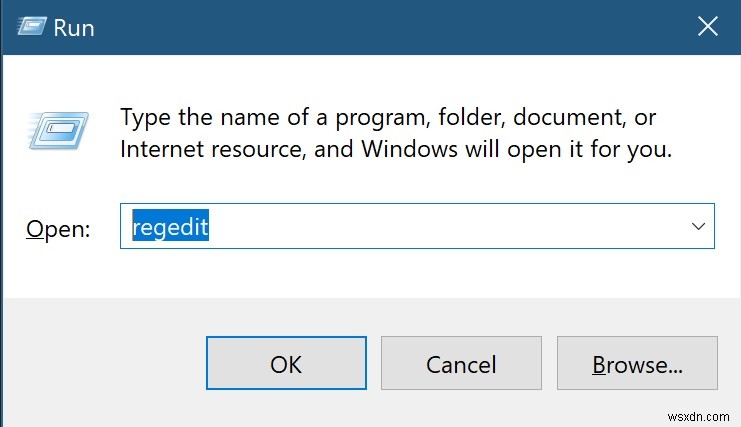Click the "Internet resource, and Windows" line
The height and width of the screenshot is (427, 741).
point(395,150)
